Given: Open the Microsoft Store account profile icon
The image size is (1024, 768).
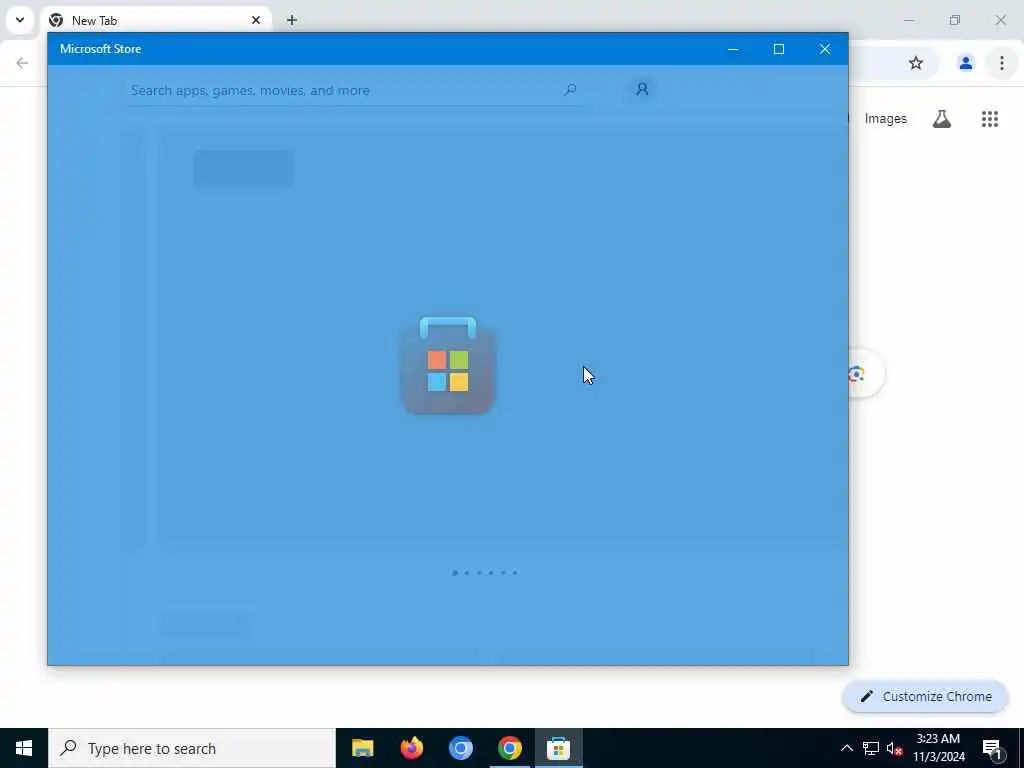Looking at the screenshot, I should point(642,89).
